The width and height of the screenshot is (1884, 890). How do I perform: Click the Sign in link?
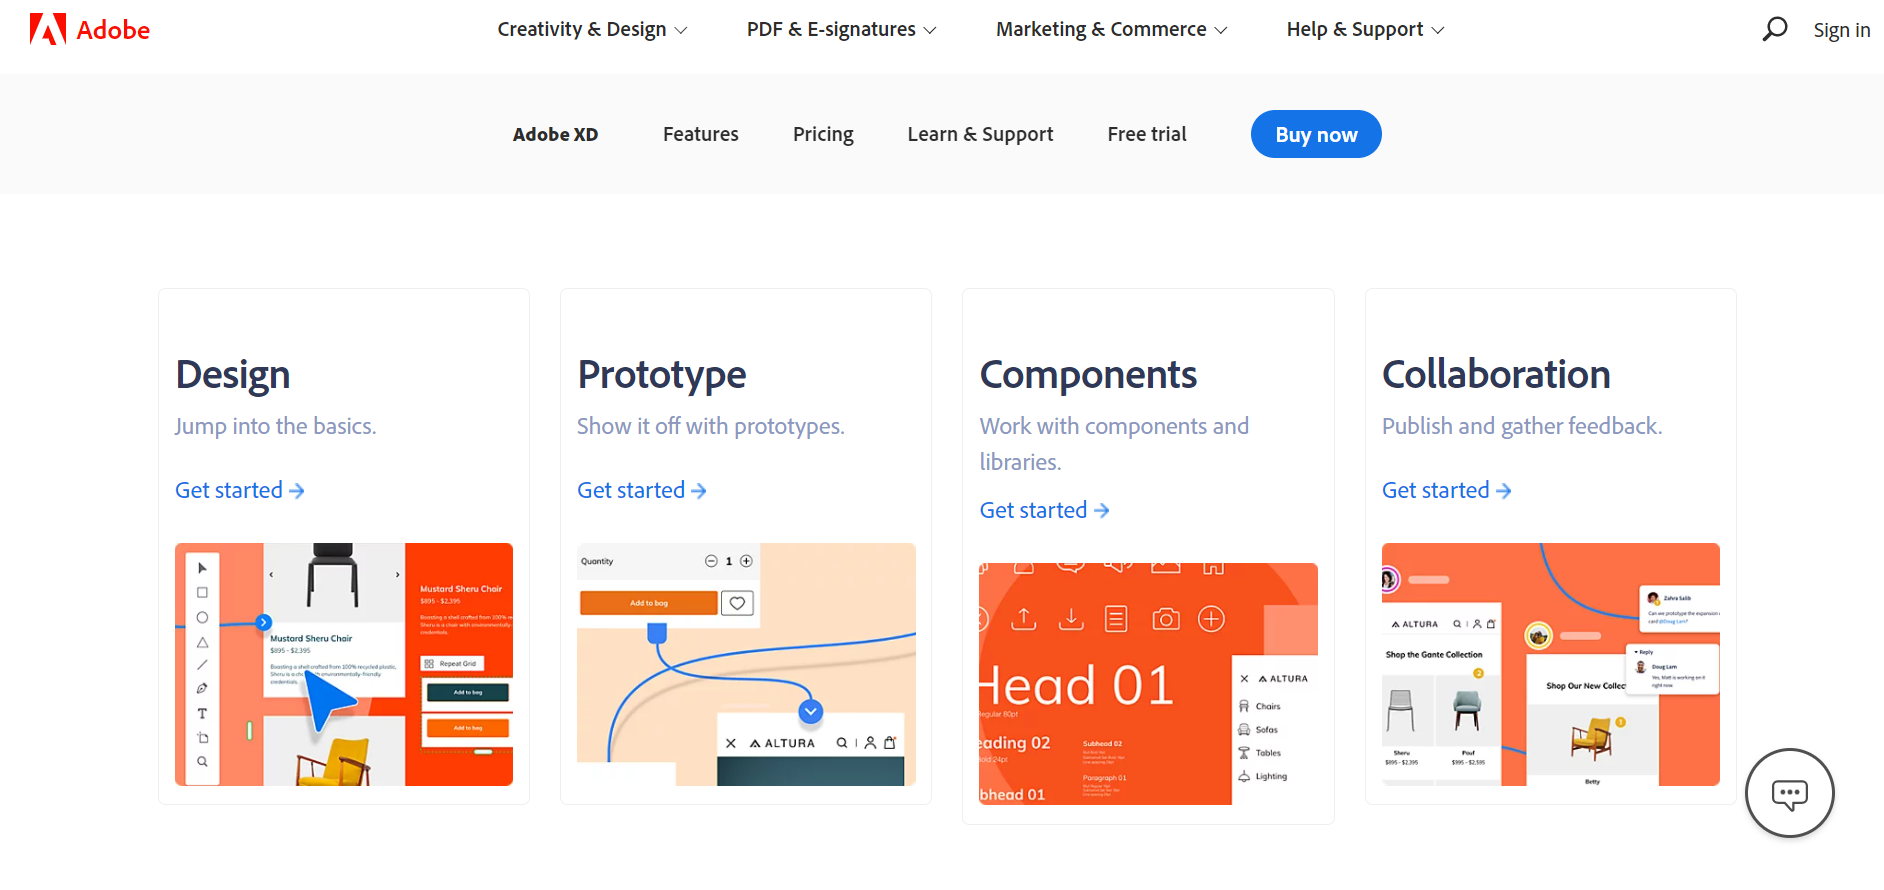tap(1842, 30)
